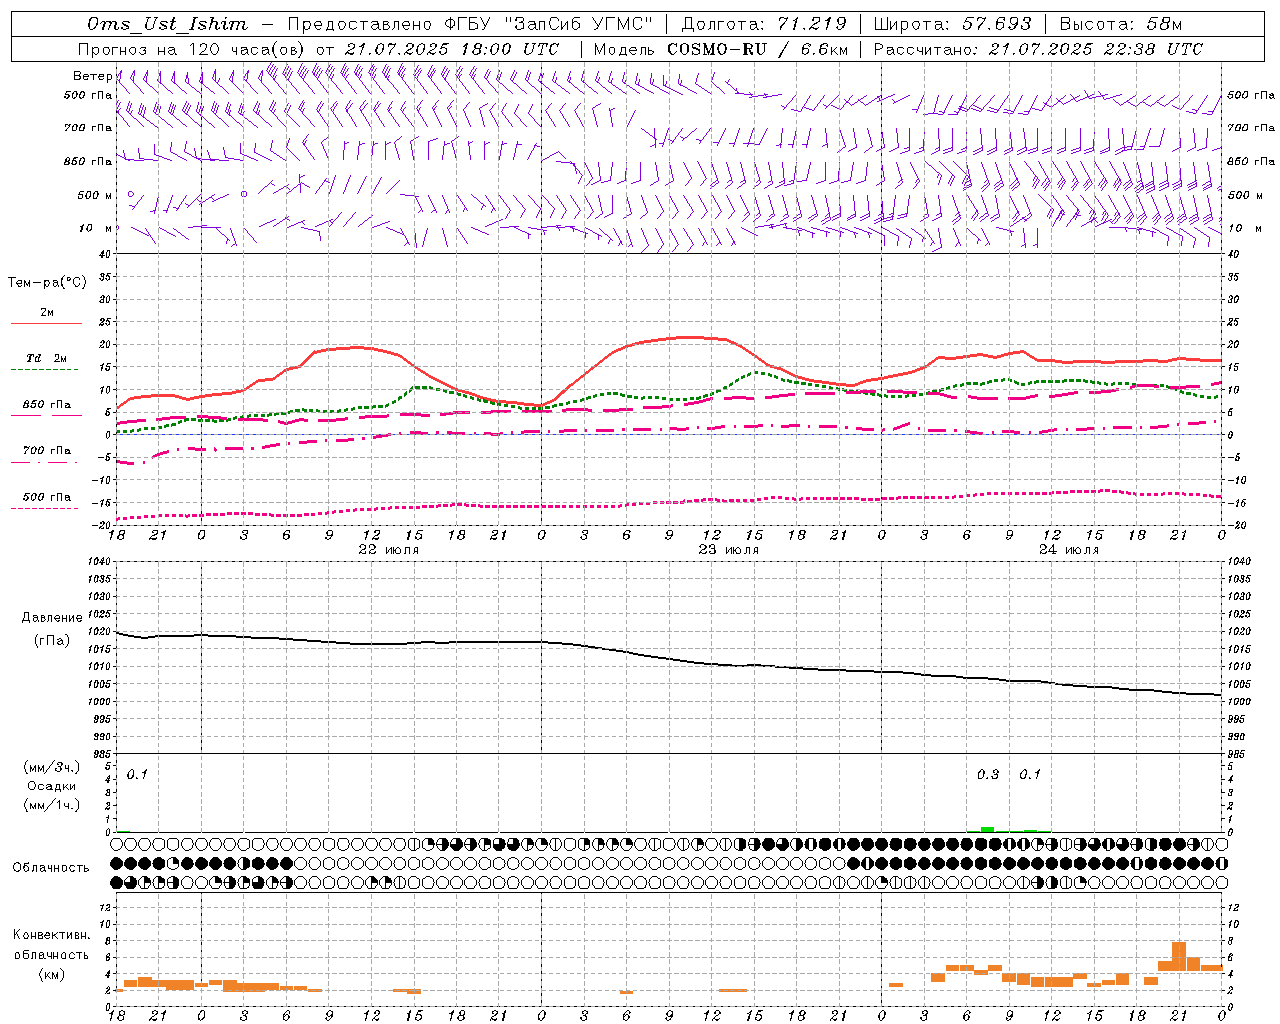Click the solid line sample under the 2м legend
1280x1024 pixels.
tap(46, 324)
